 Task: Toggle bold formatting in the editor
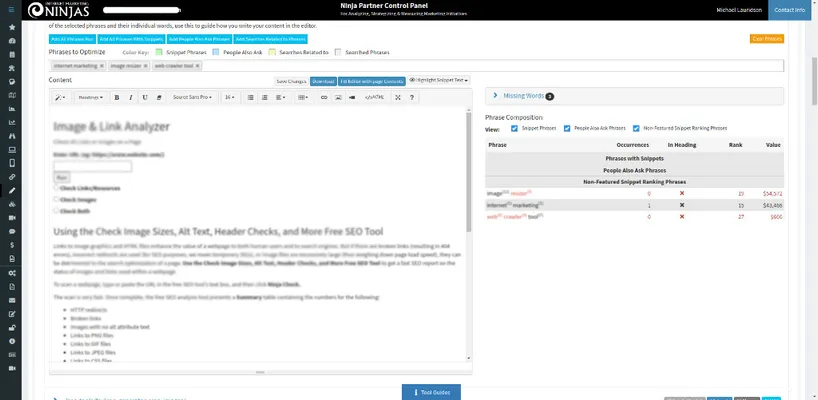click(x=117, y=97)
